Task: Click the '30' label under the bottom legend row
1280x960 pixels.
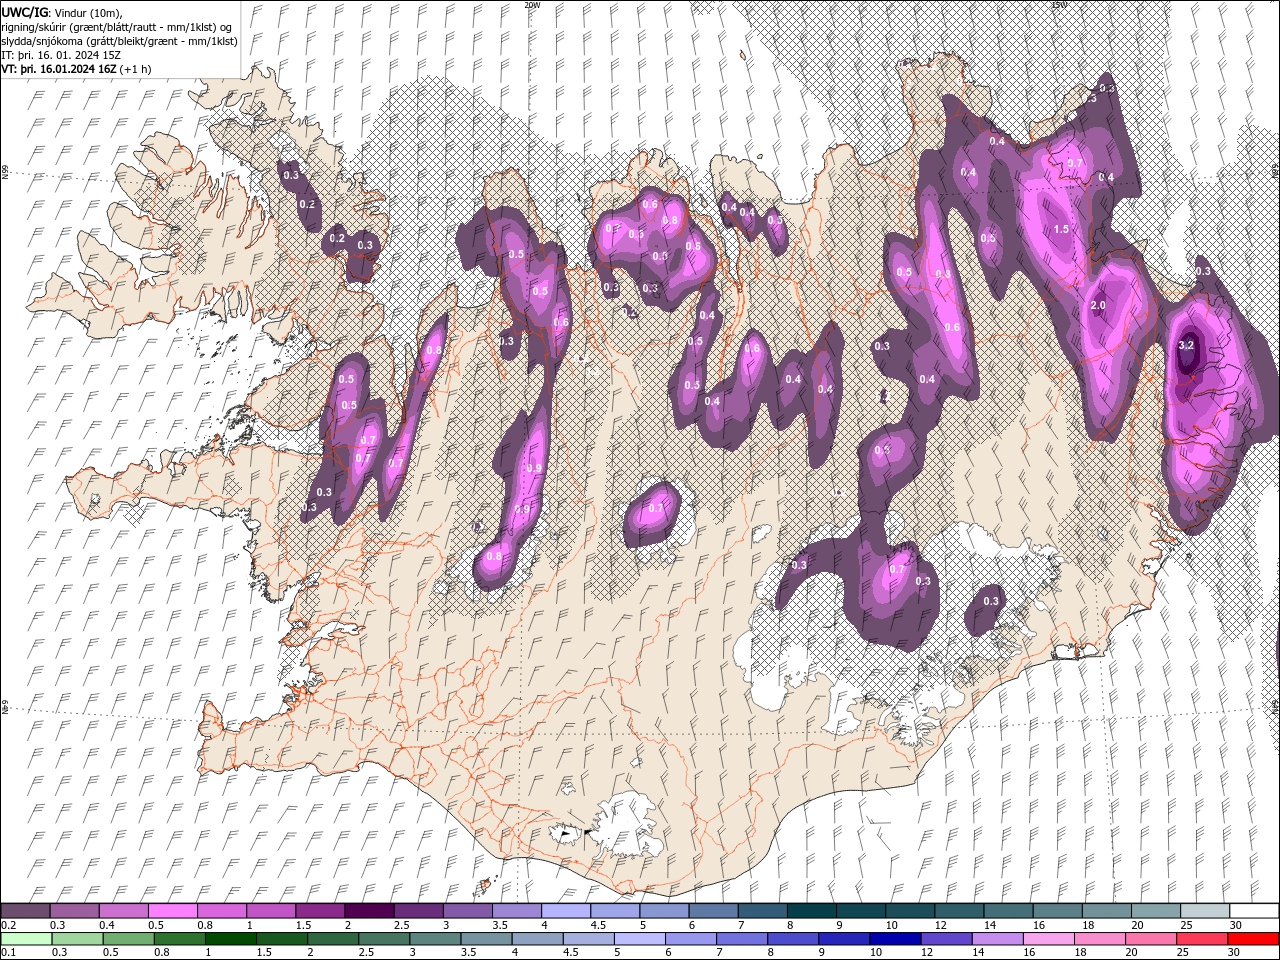Action: point(1236,953)
